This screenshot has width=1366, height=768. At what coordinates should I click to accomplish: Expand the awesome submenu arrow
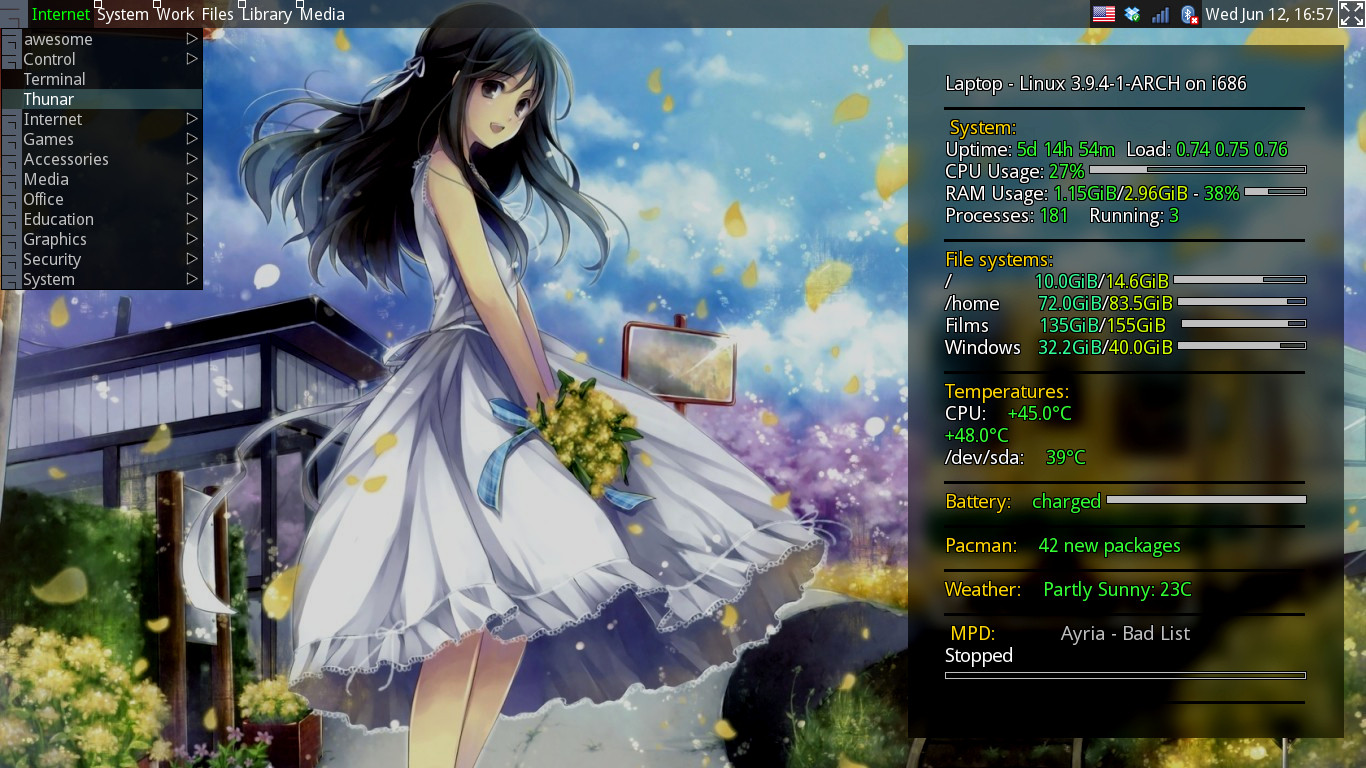[x=192, y=39]
